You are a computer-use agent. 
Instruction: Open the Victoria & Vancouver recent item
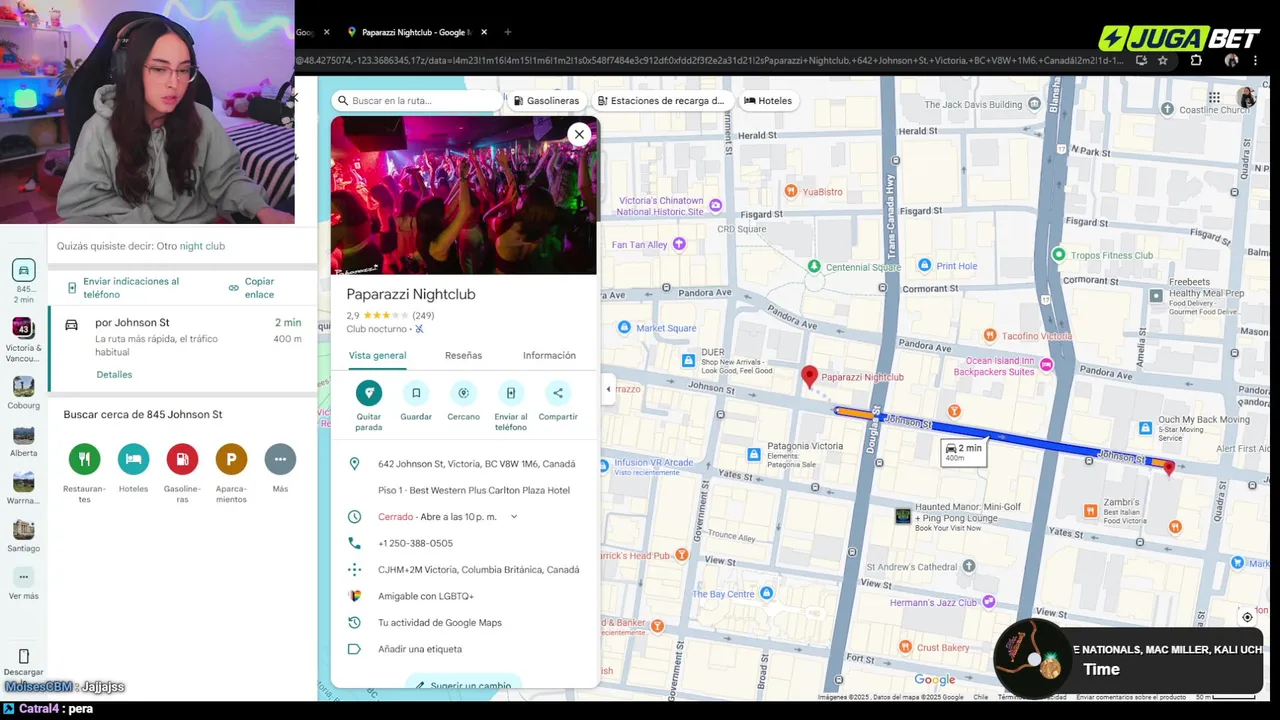tap(23, 341)
